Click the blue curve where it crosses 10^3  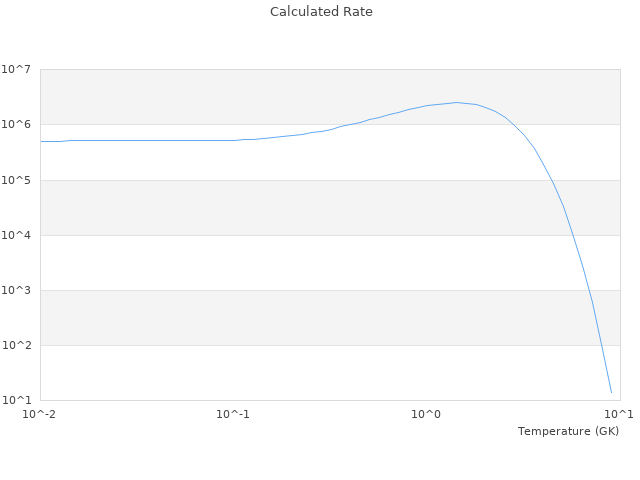[586, 290]
